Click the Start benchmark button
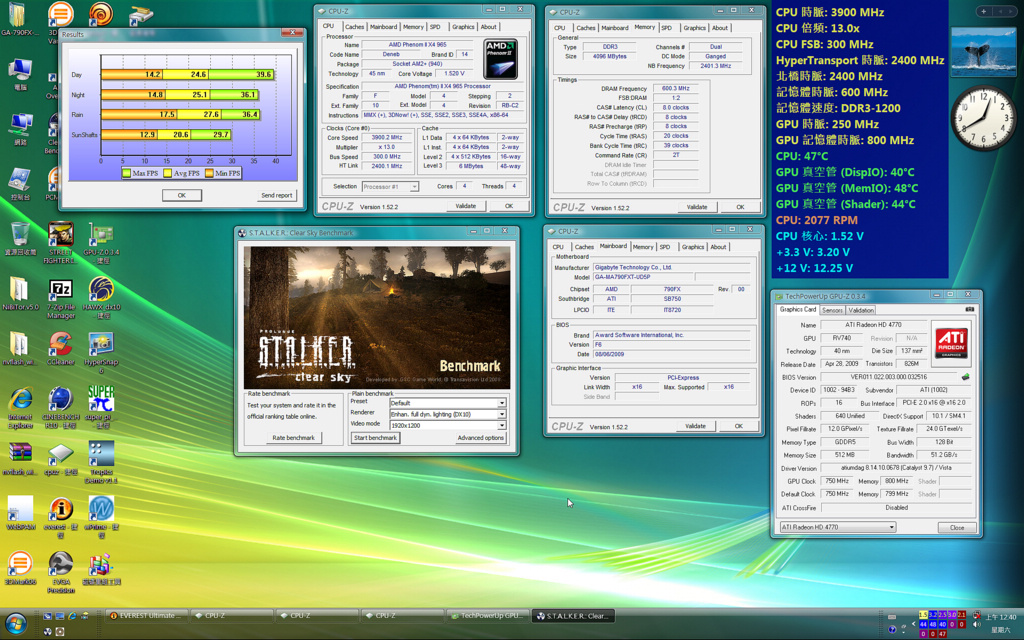Viewport: 1024px width, 640px height. pyautogui.click(x=376, y=438)
